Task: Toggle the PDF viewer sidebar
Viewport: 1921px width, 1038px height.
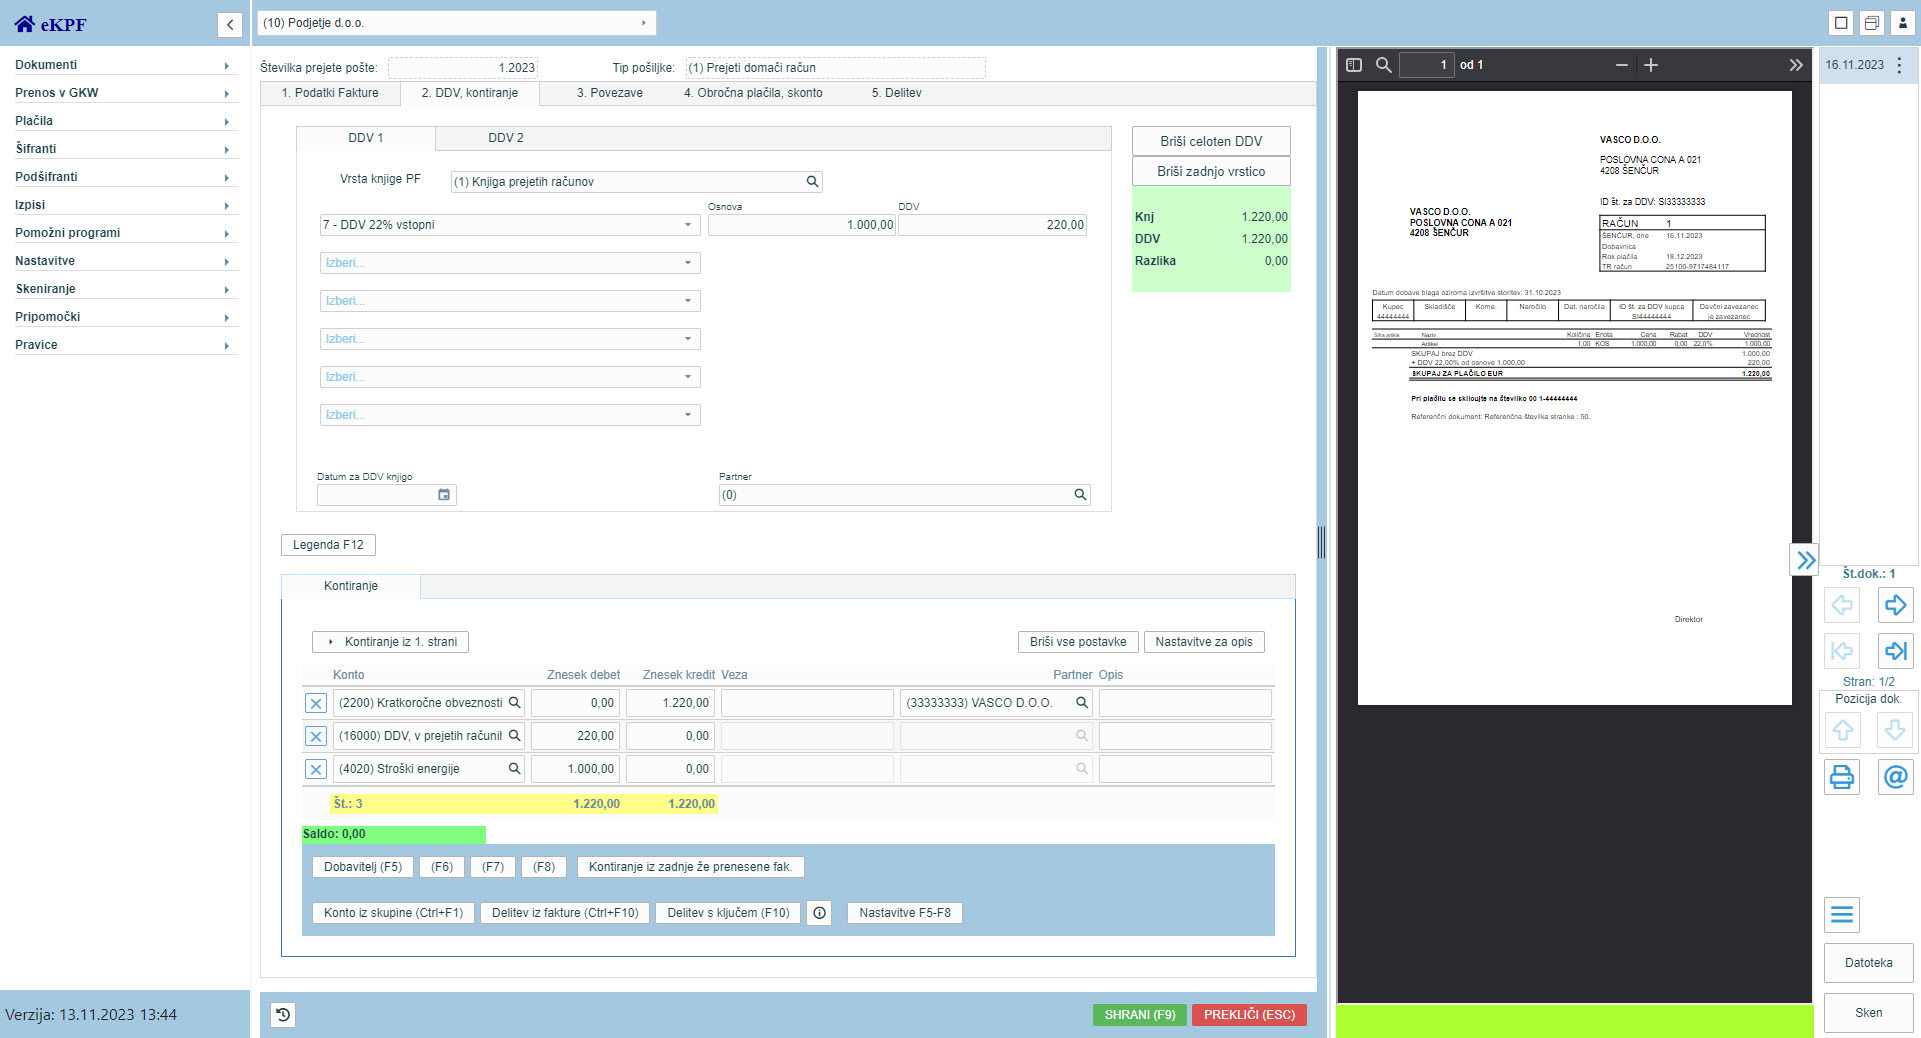Action: (x=1354, y=65)
